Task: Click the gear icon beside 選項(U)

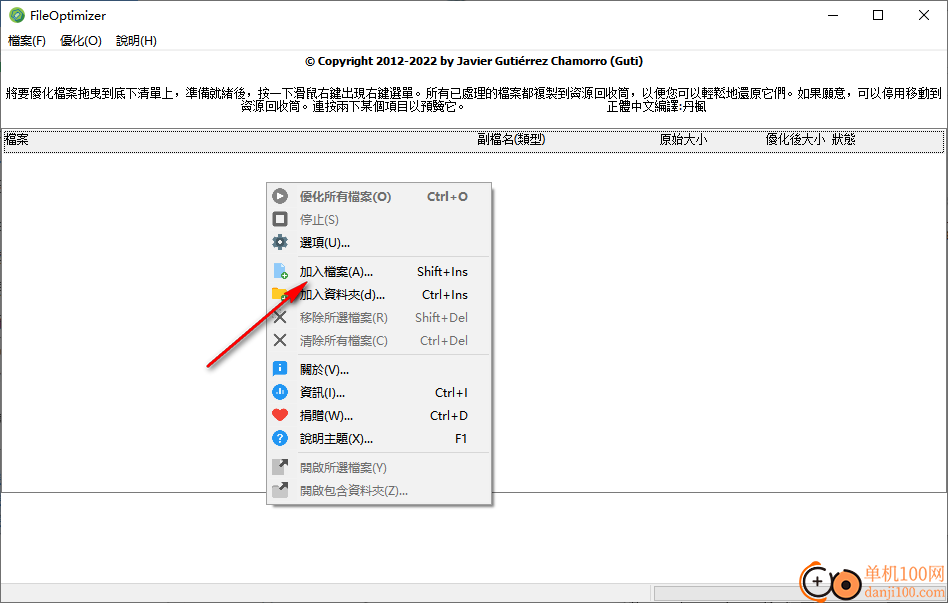Action: pos(280,243)
